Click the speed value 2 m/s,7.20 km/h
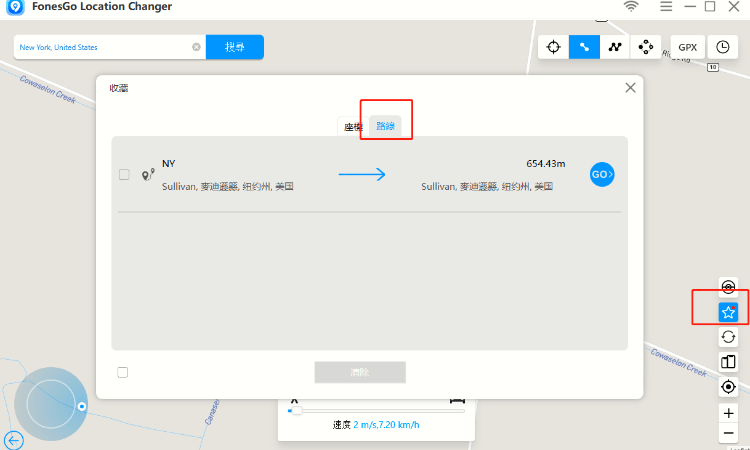 pyautogui.click(x=386, y=425)
